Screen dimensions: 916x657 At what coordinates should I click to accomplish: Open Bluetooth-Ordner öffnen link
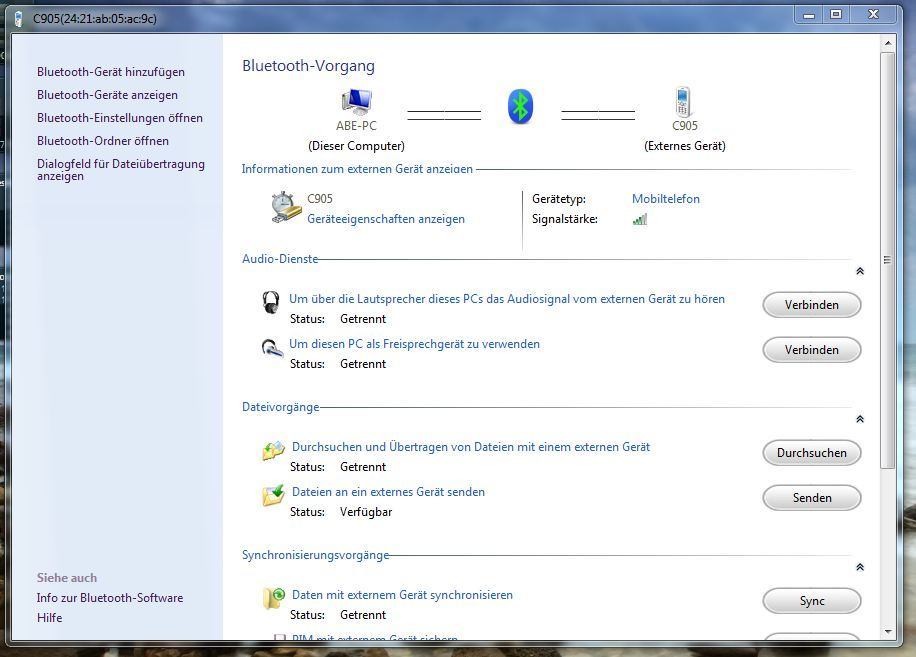(103, 141)
